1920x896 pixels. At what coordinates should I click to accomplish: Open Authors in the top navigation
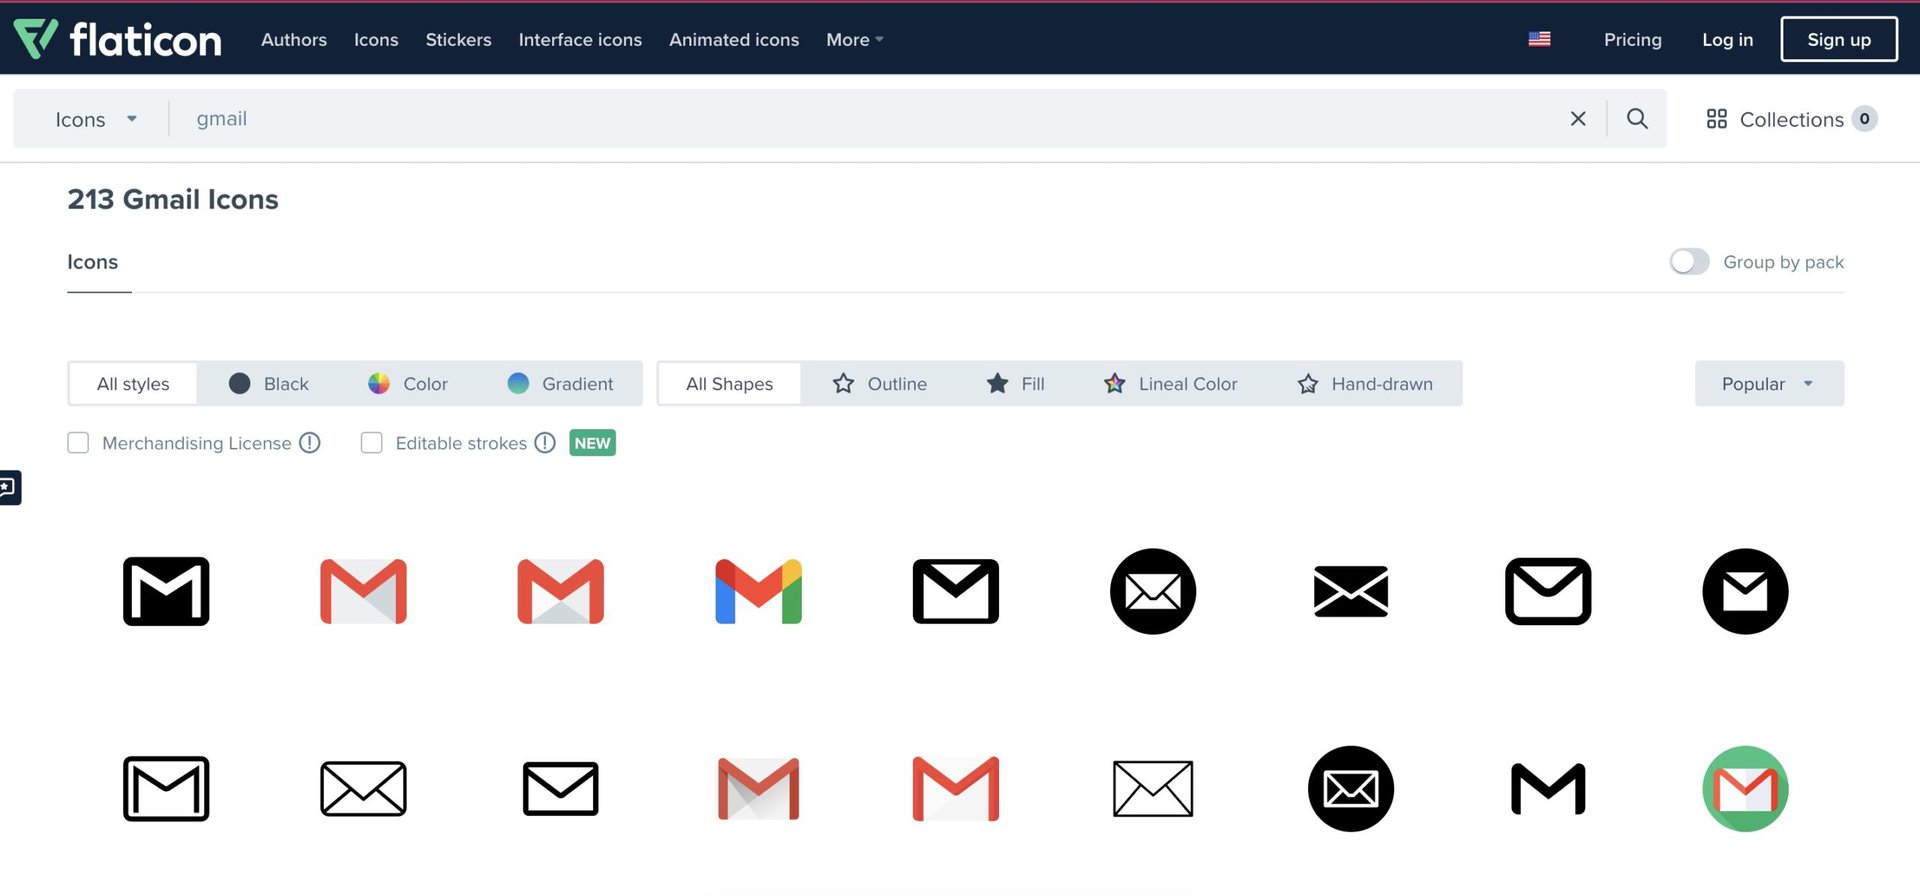294,39
